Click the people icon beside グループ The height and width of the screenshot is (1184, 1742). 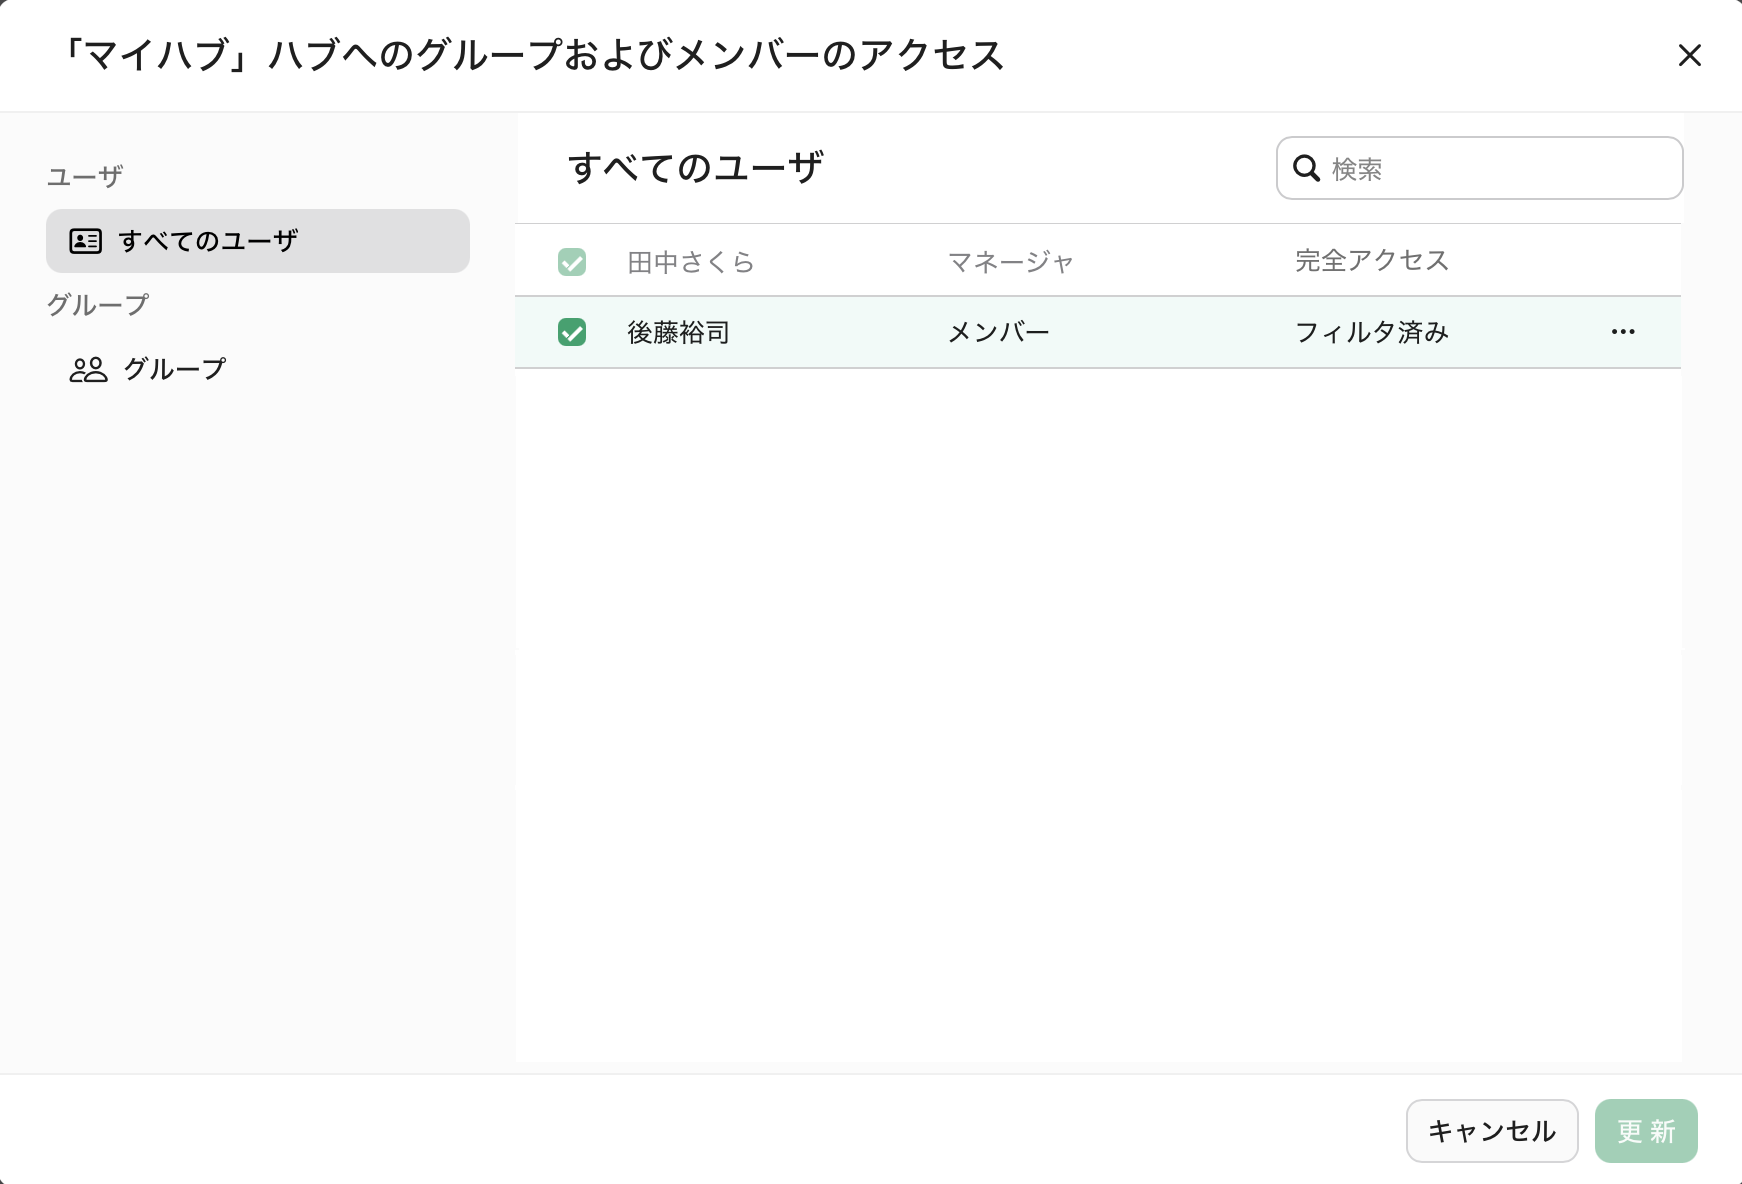pyautogui.click(x=88, y=370)
